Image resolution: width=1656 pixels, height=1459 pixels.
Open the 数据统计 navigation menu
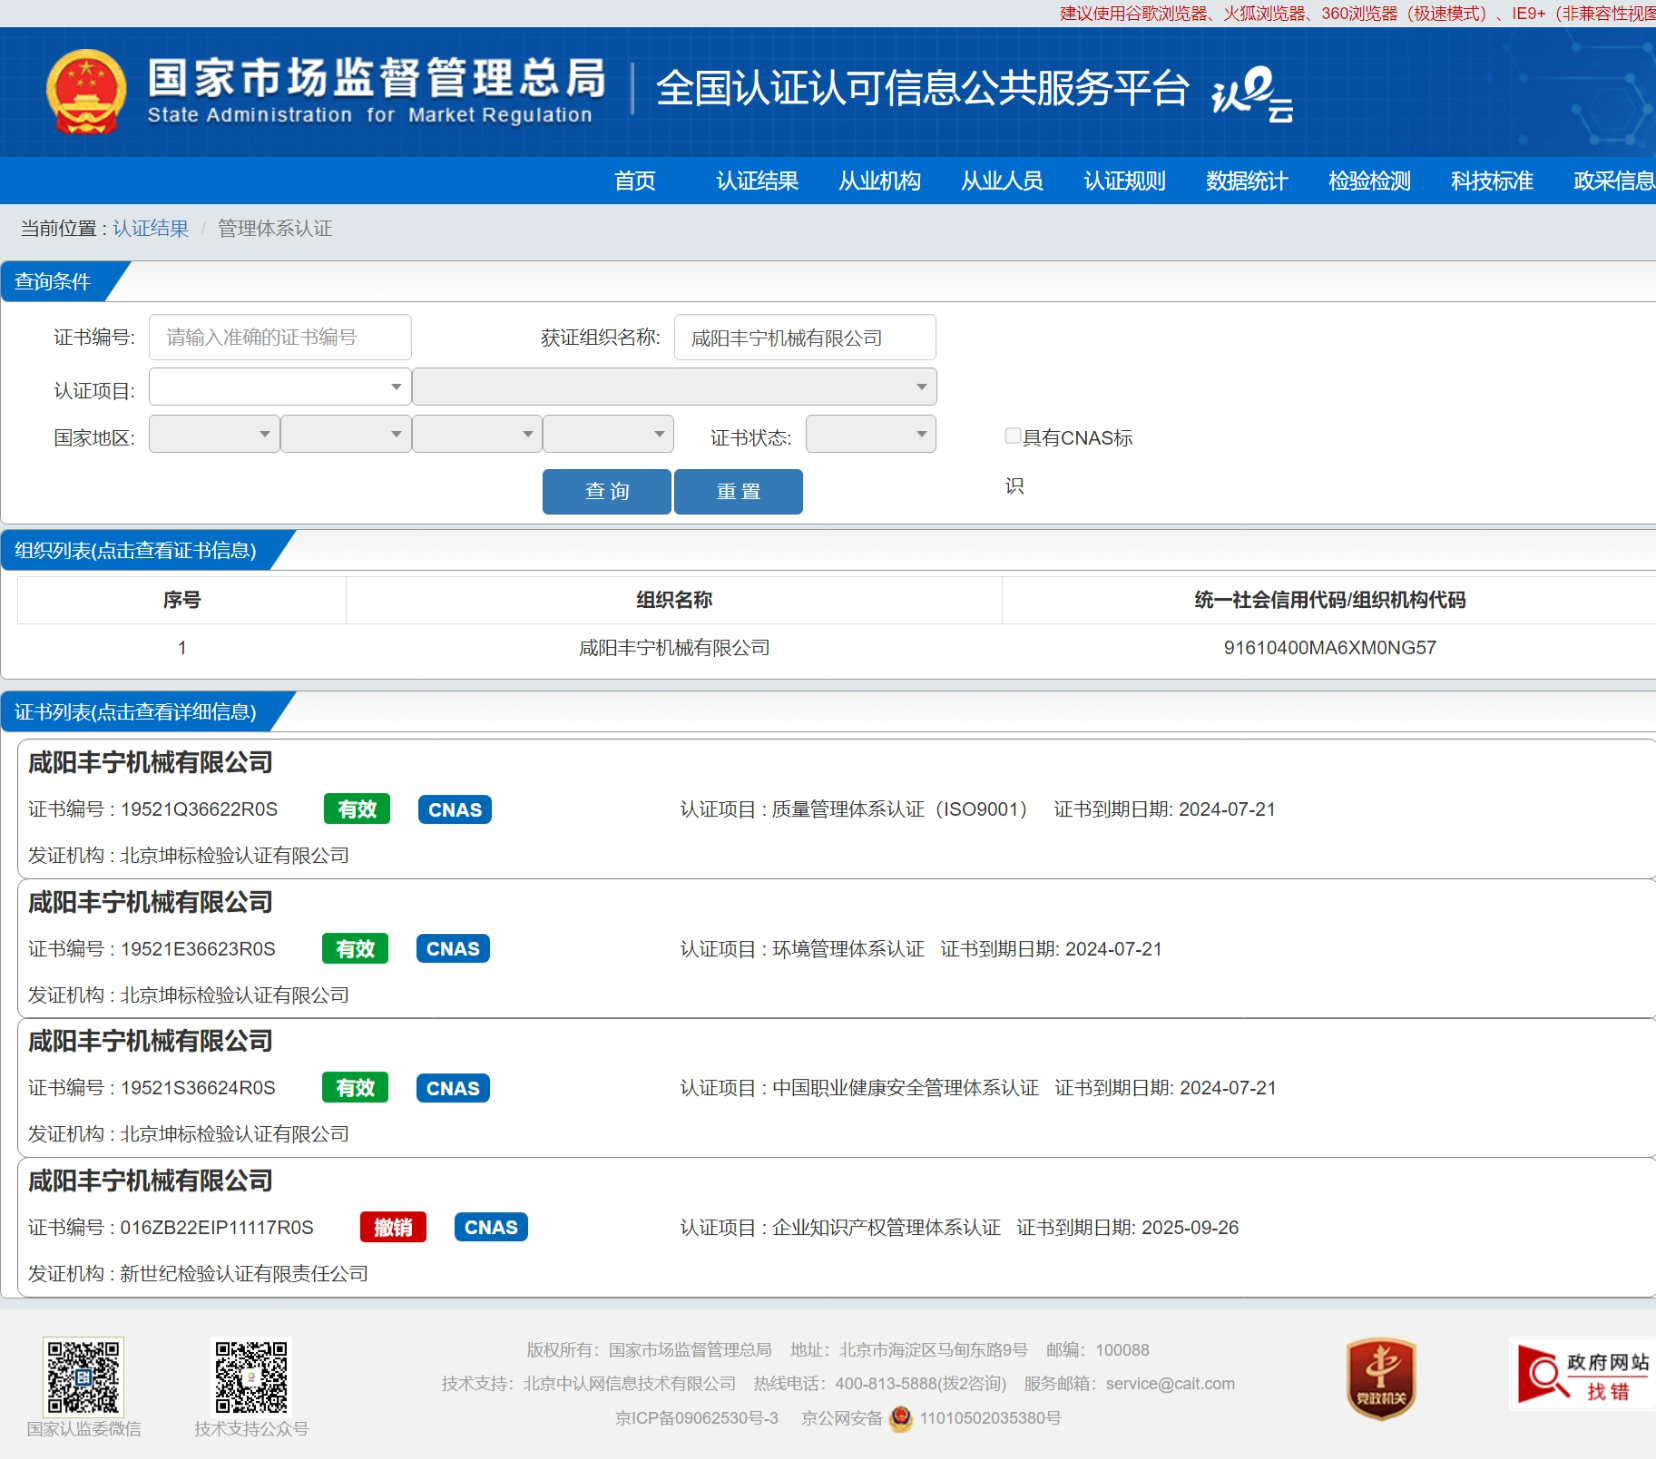click(1247, 181)
